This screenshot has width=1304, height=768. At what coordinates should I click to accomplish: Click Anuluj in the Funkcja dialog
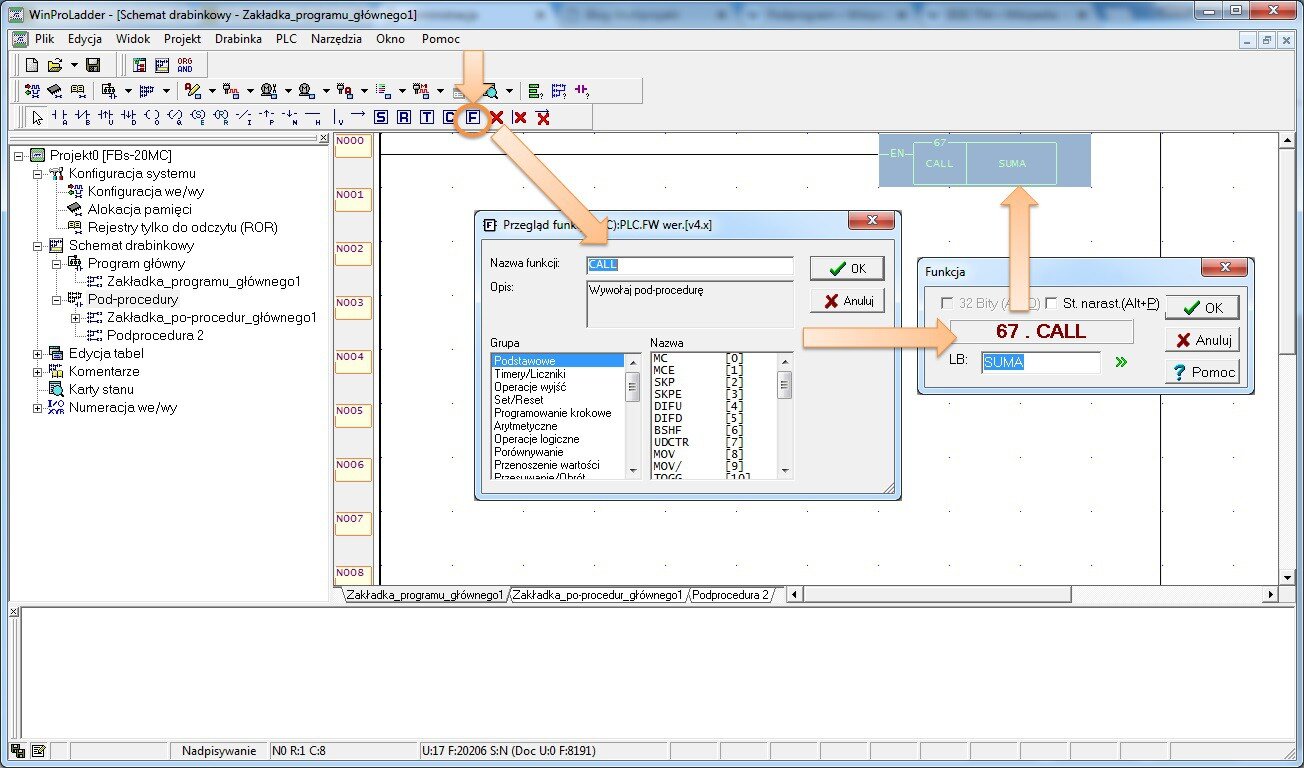pos(1202,340)
